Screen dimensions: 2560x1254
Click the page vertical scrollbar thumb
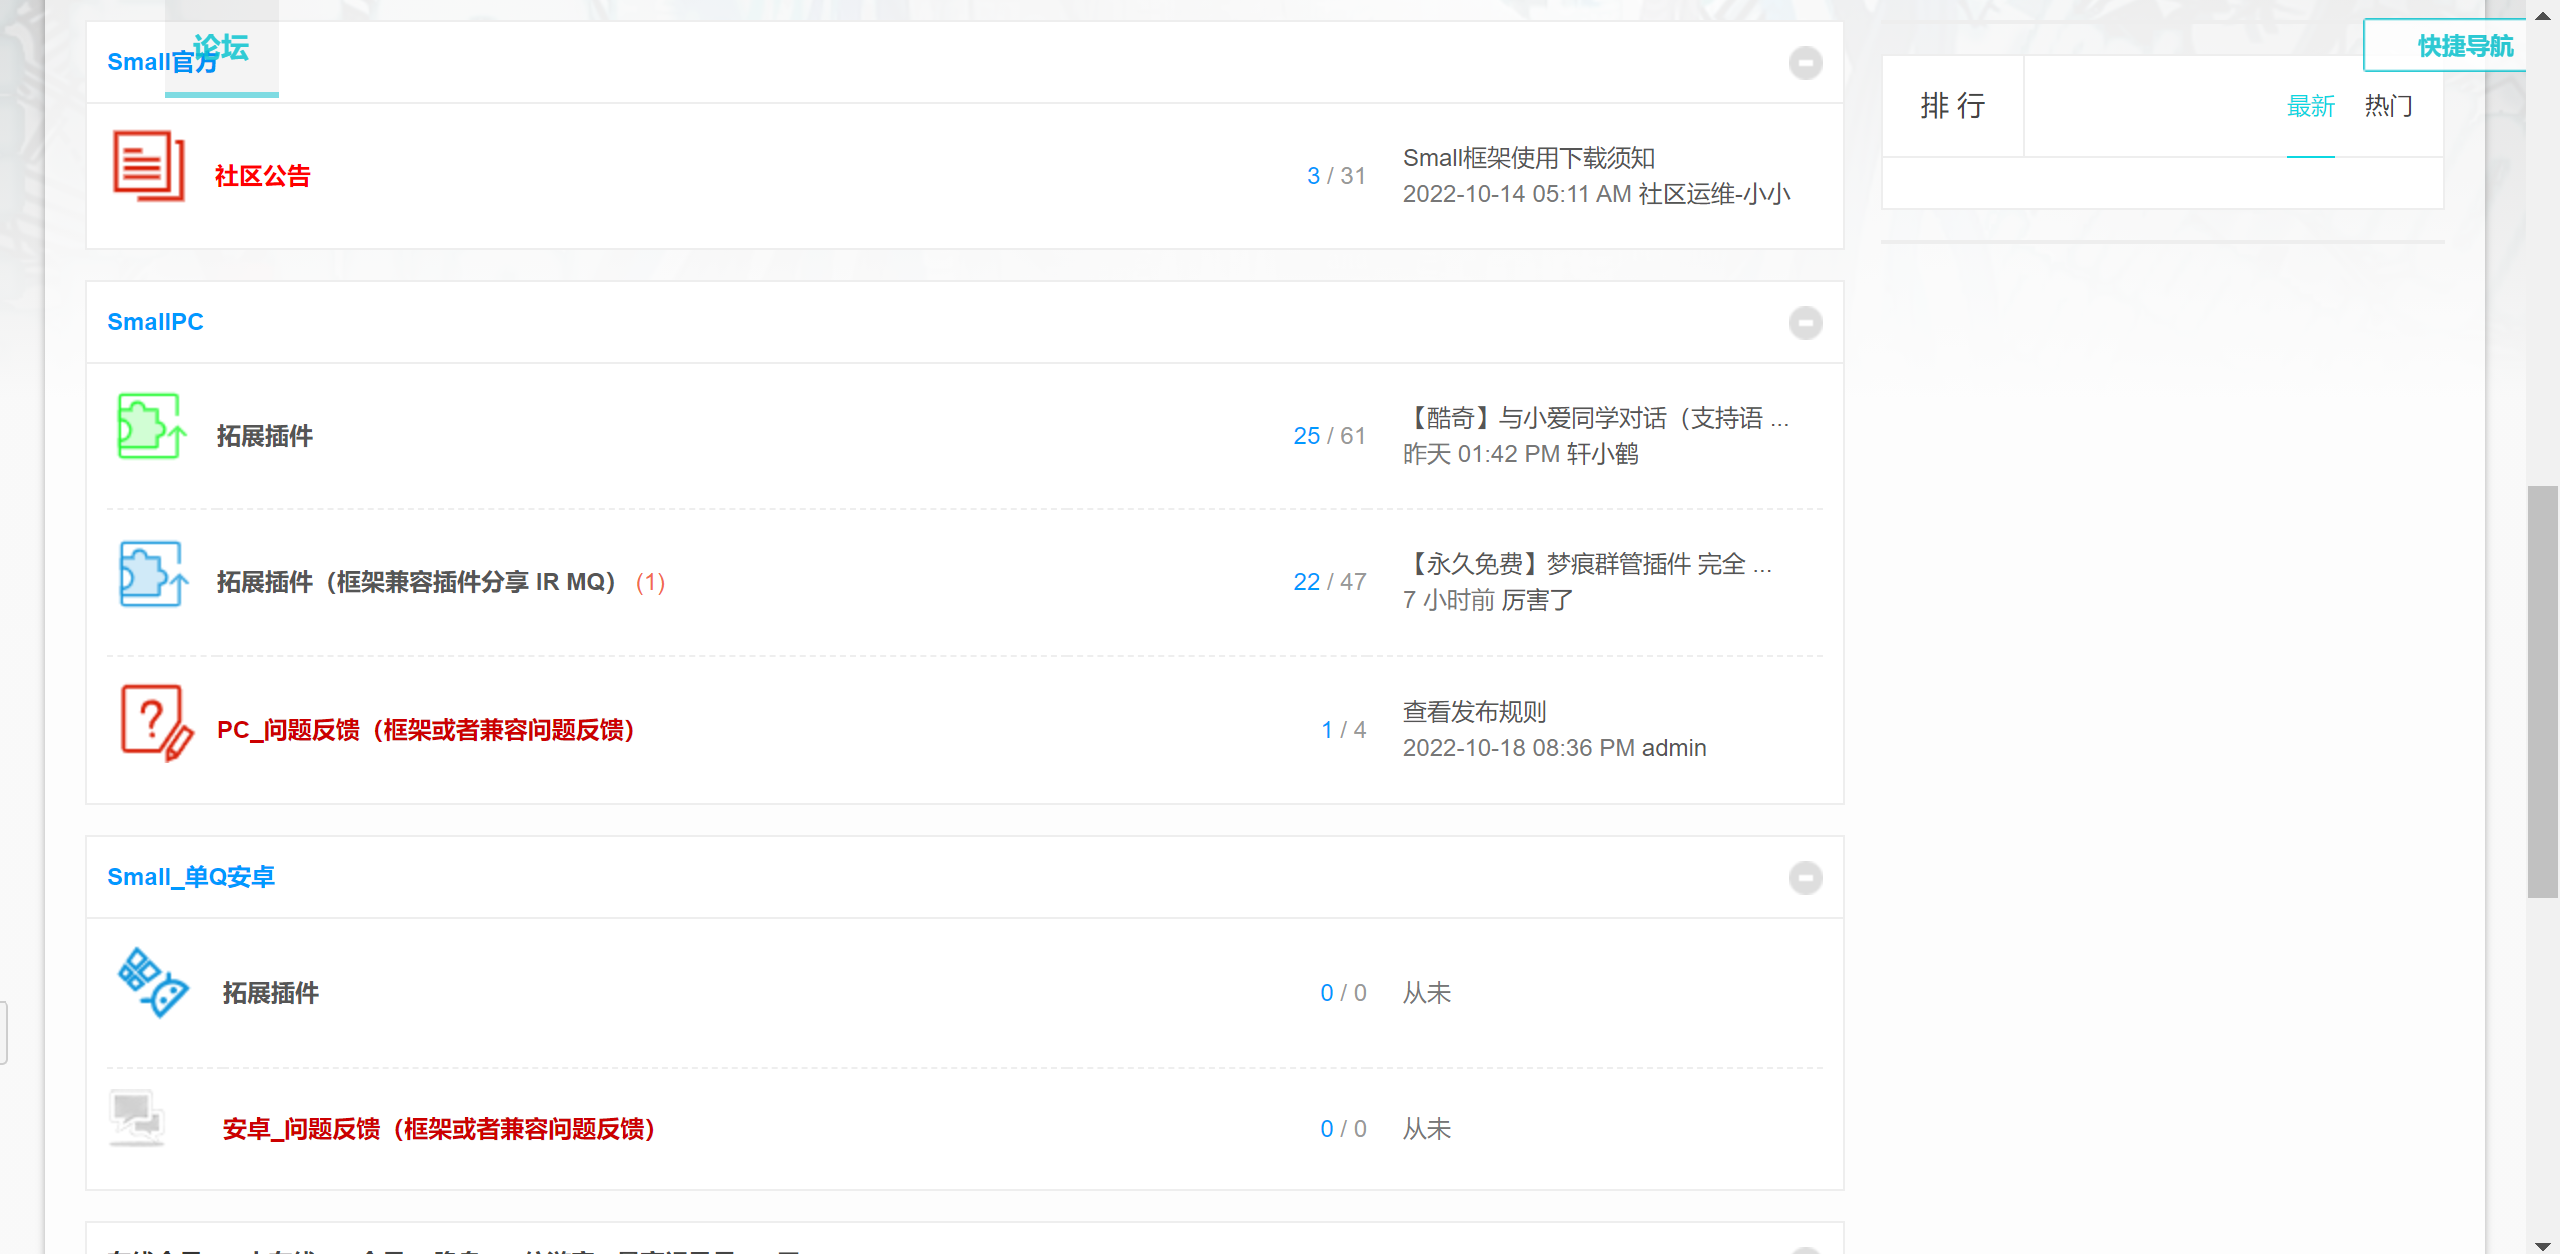2542,690
